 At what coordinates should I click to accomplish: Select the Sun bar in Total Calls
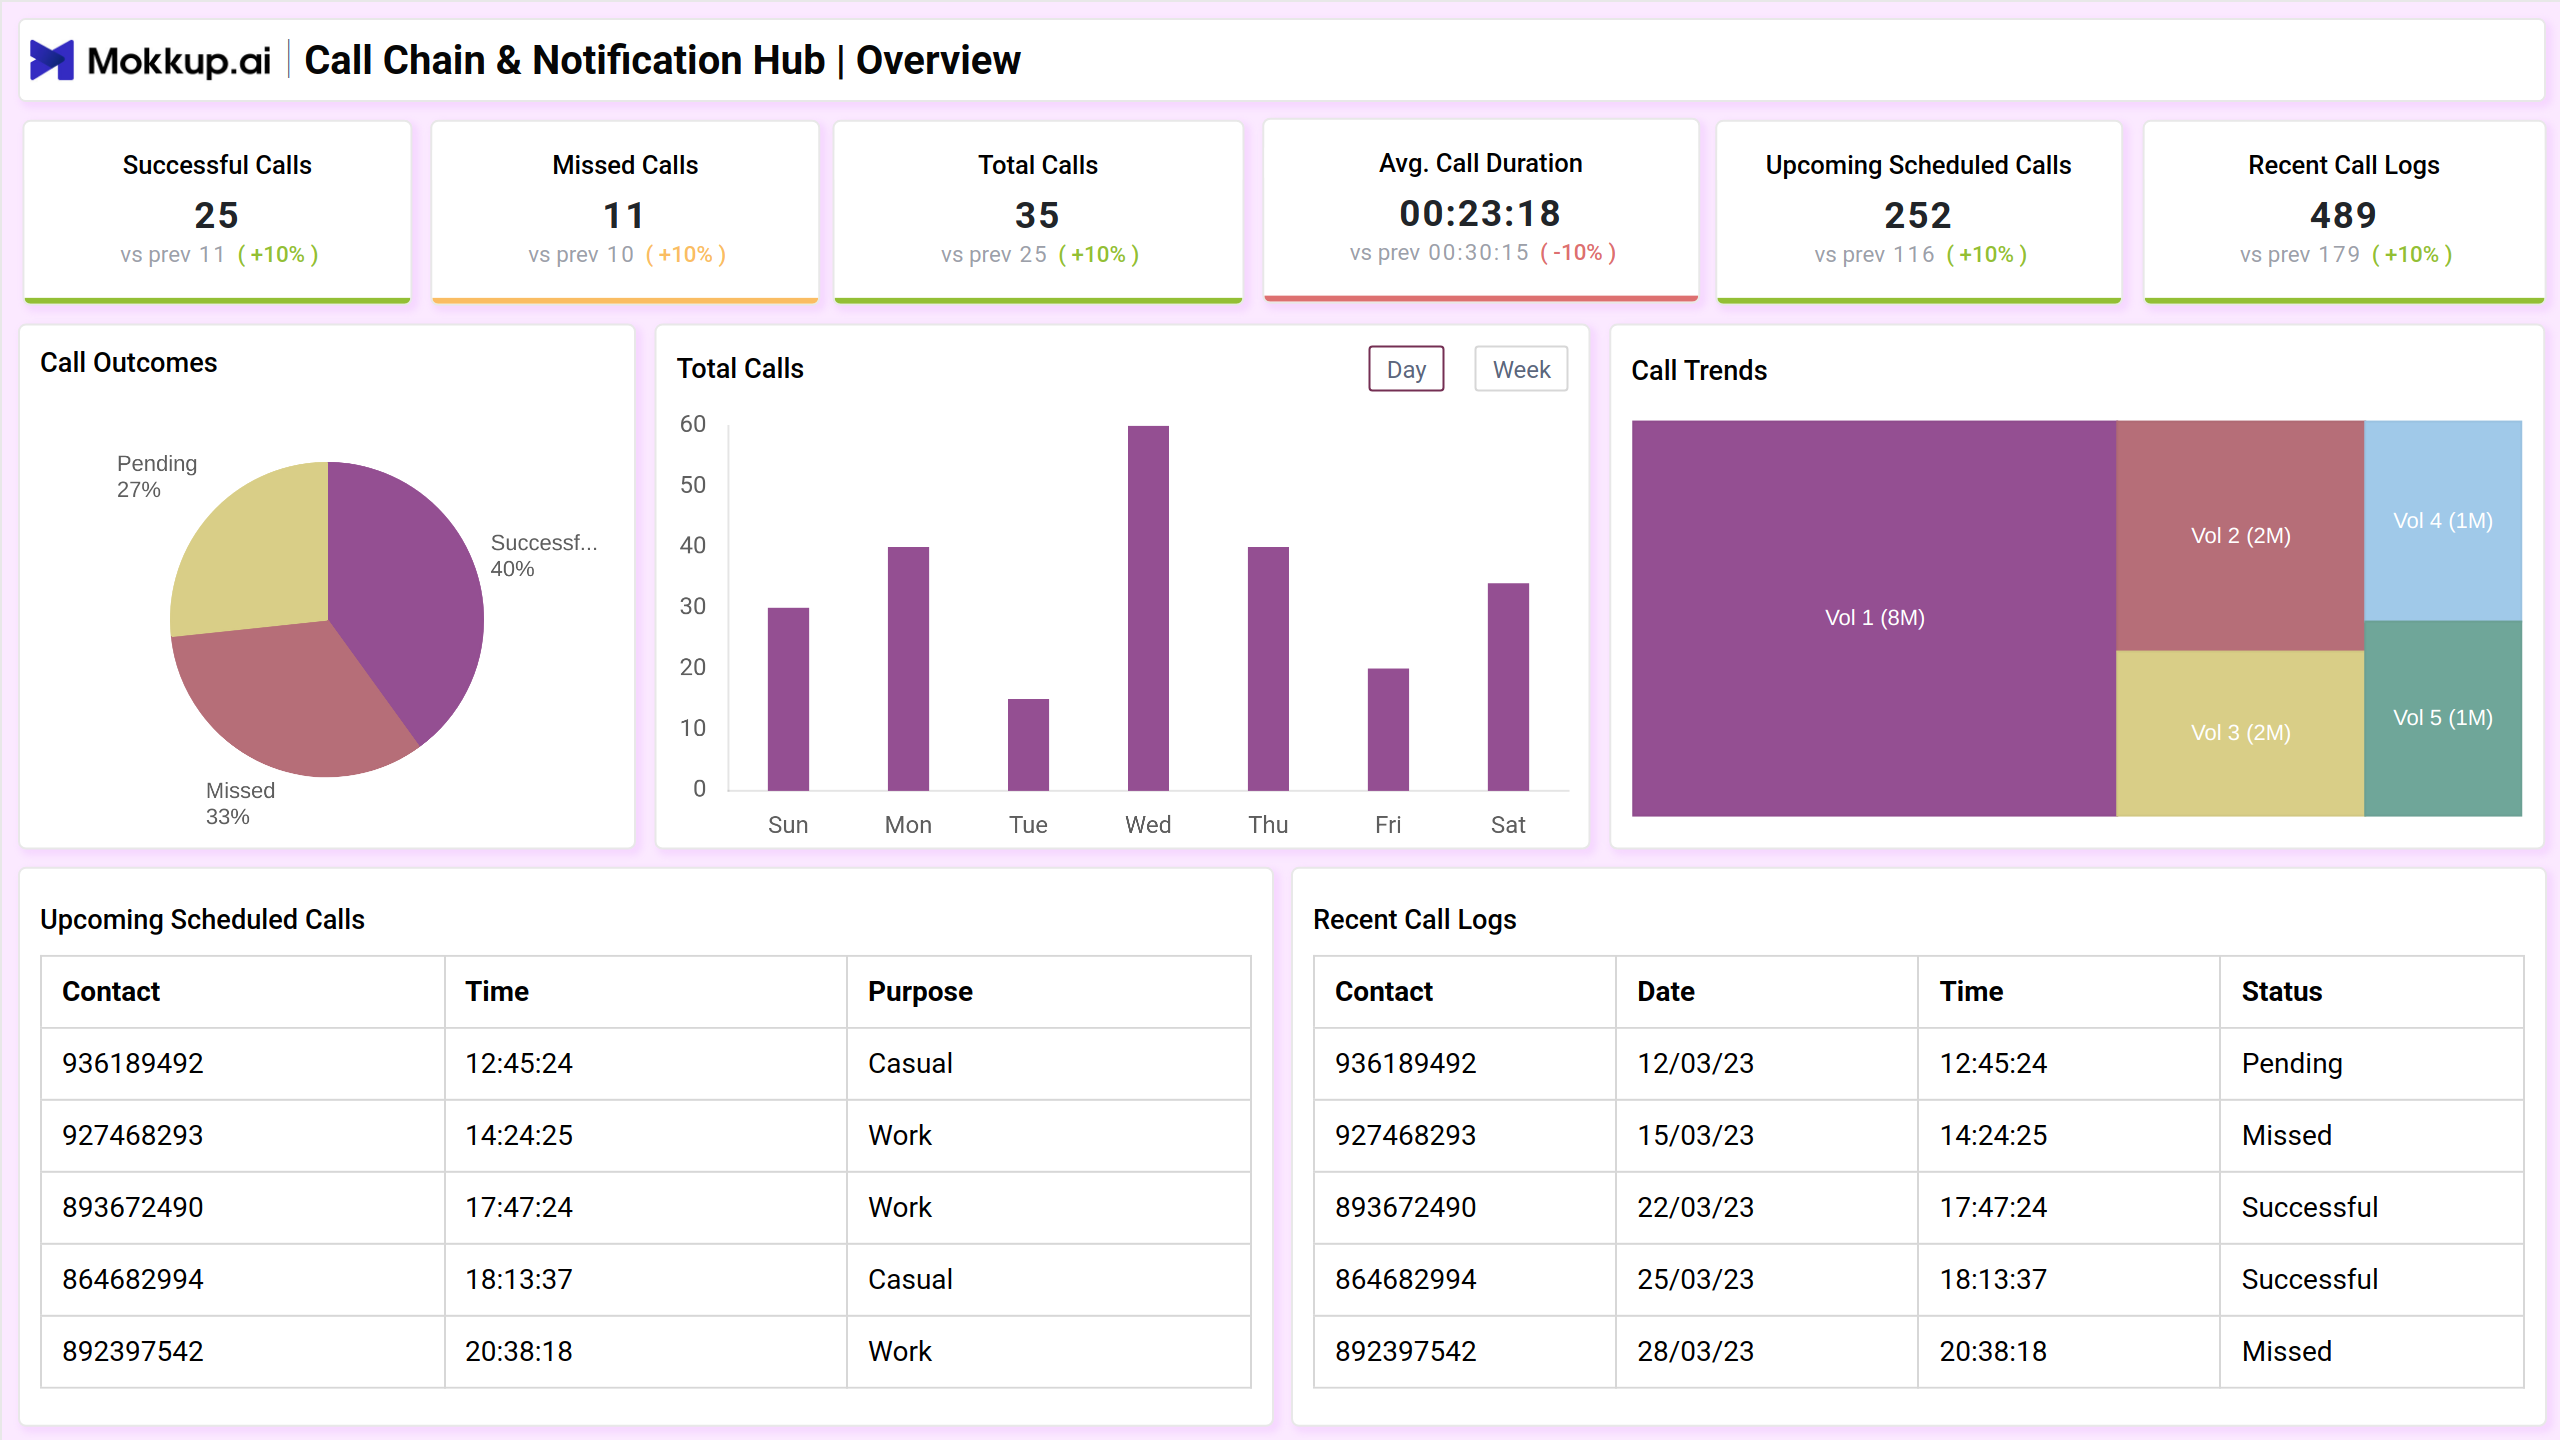(788, 699)
